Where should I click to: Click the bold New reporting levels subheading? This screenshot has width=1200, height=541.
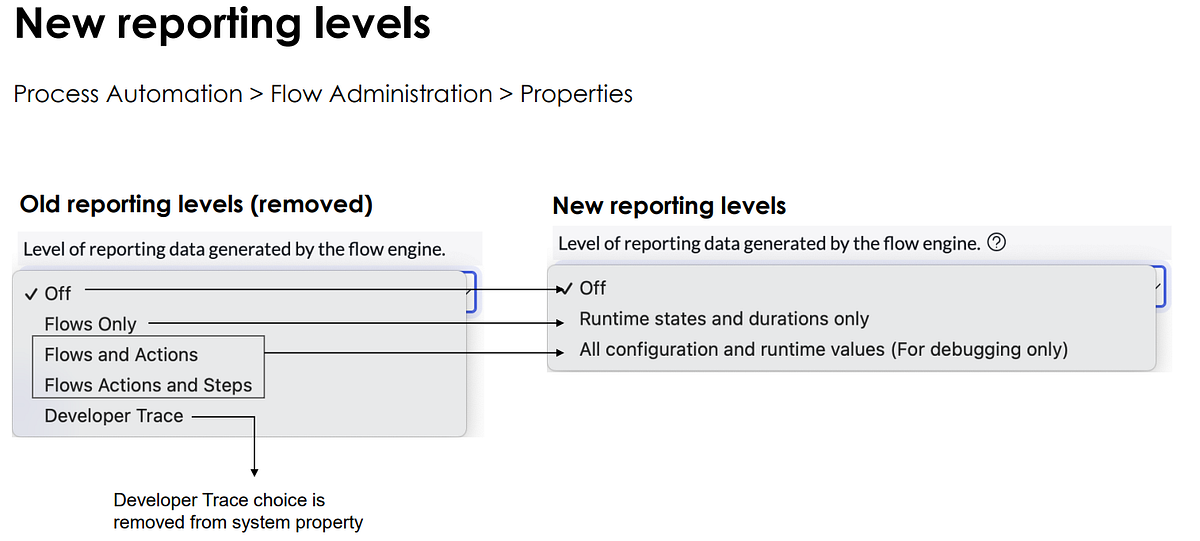(669, 207)
